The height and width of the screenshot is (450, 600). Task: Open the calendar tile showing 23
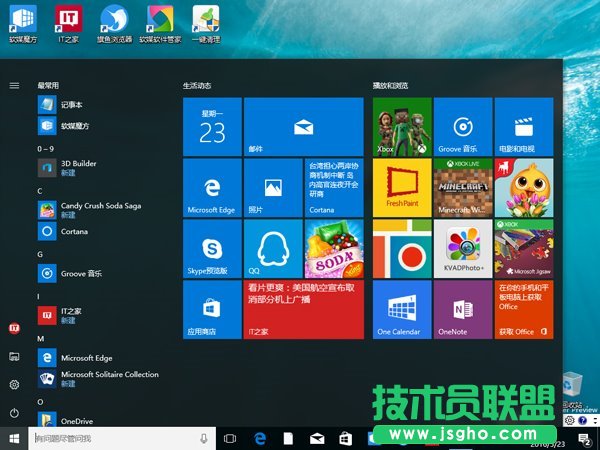[212, 127]
